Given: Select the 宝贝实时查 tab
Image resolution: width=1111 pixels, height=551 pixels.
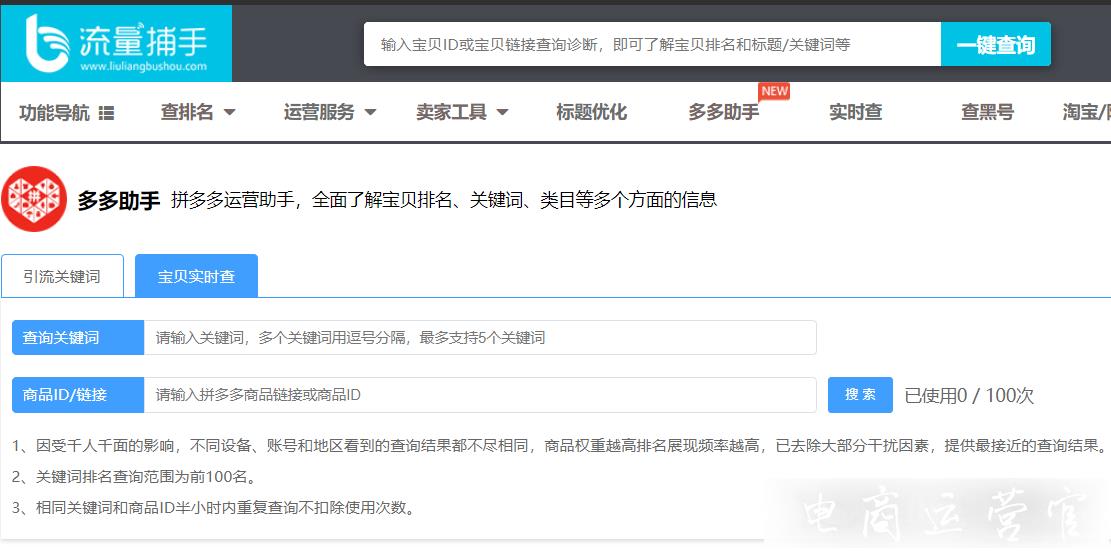Looking at the screenshot, I should (x=196, y=276).
